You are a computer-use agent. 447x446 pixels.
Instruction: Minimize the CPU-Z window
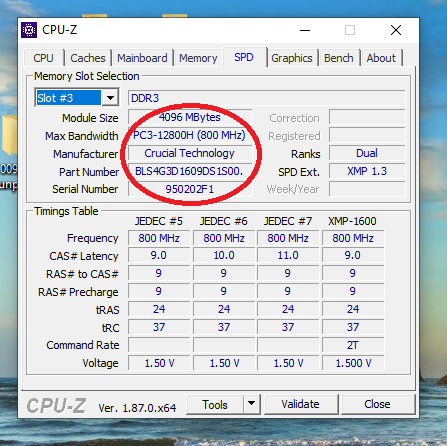(x=305, y=30)
